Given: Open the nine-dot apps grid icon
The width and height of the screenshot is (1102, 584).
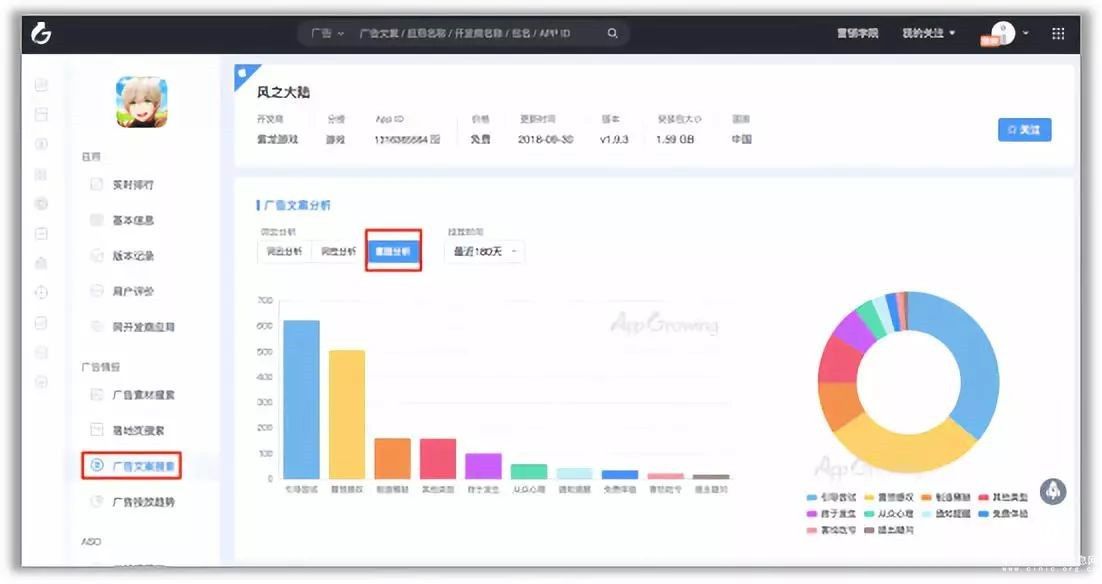Looking at the screenshot, I should (1058, 33).
